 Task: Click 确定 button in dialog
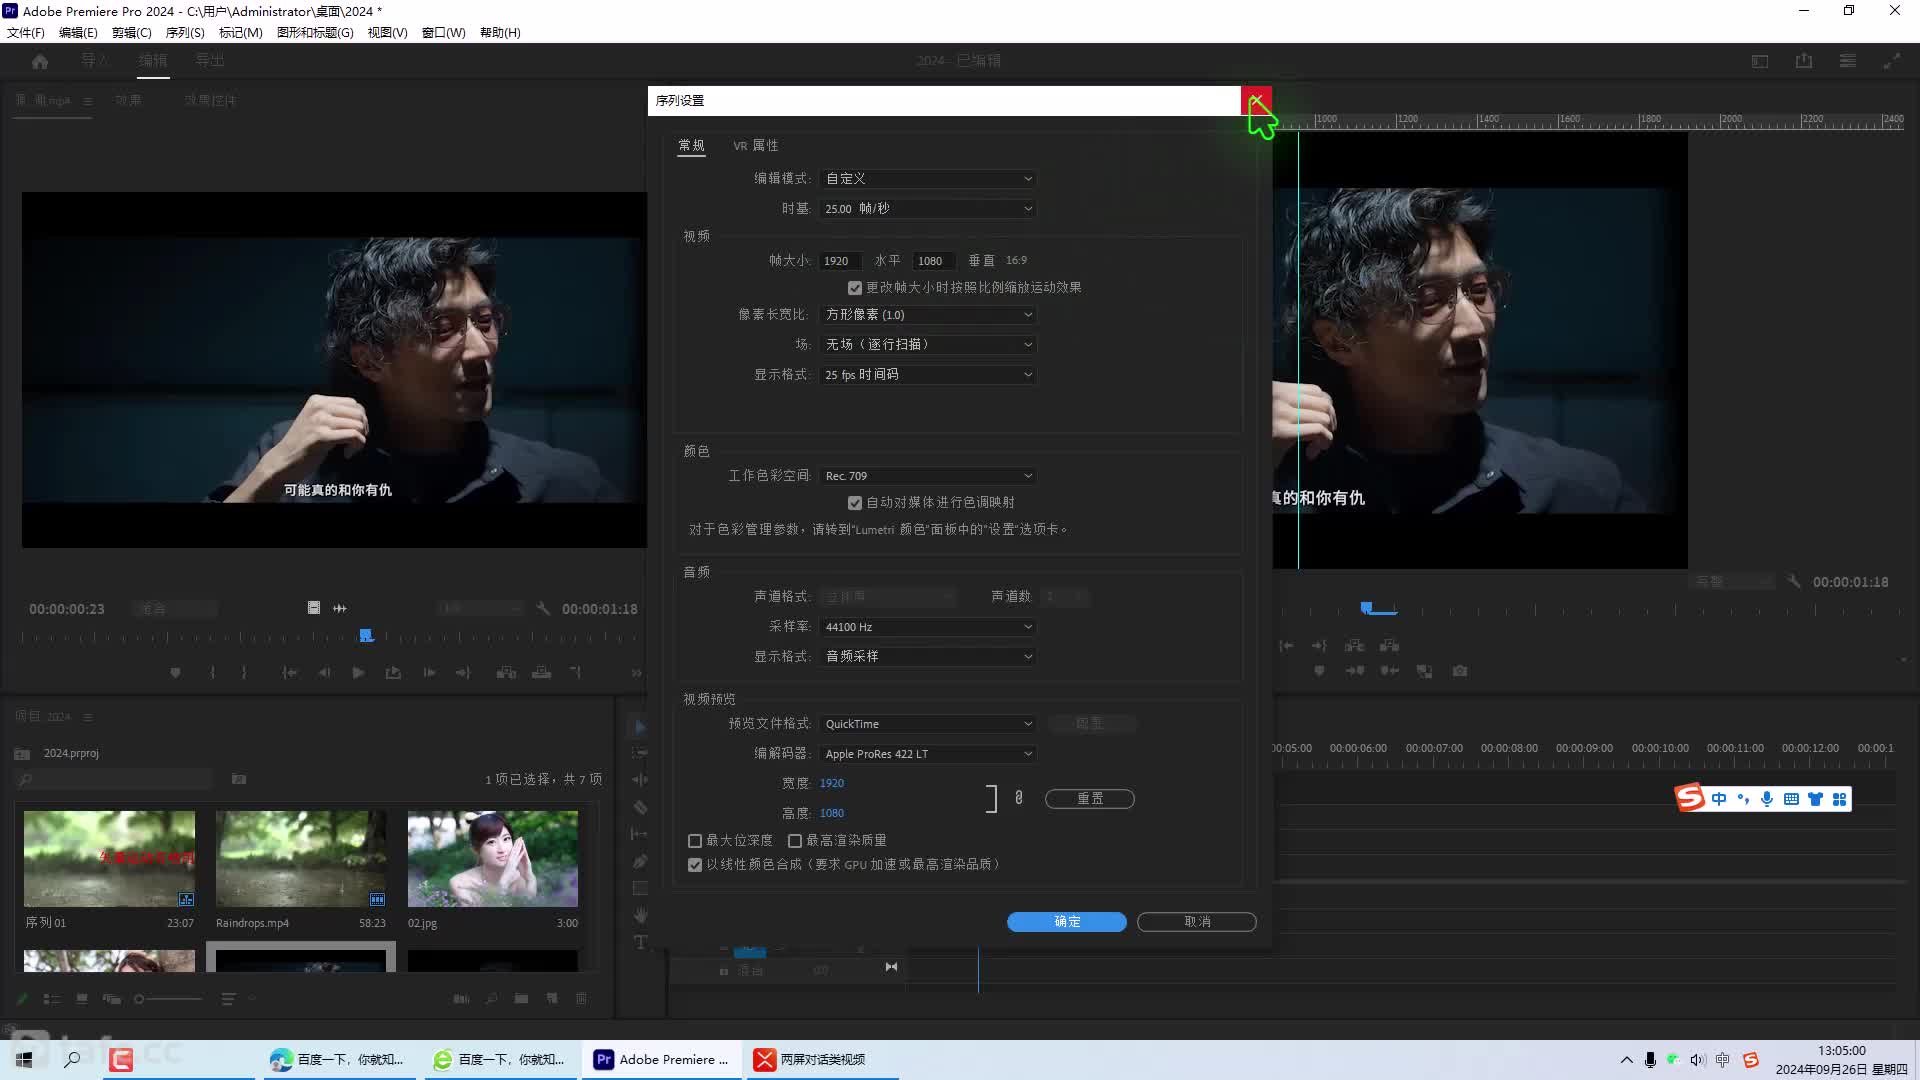pos(1066,922)
